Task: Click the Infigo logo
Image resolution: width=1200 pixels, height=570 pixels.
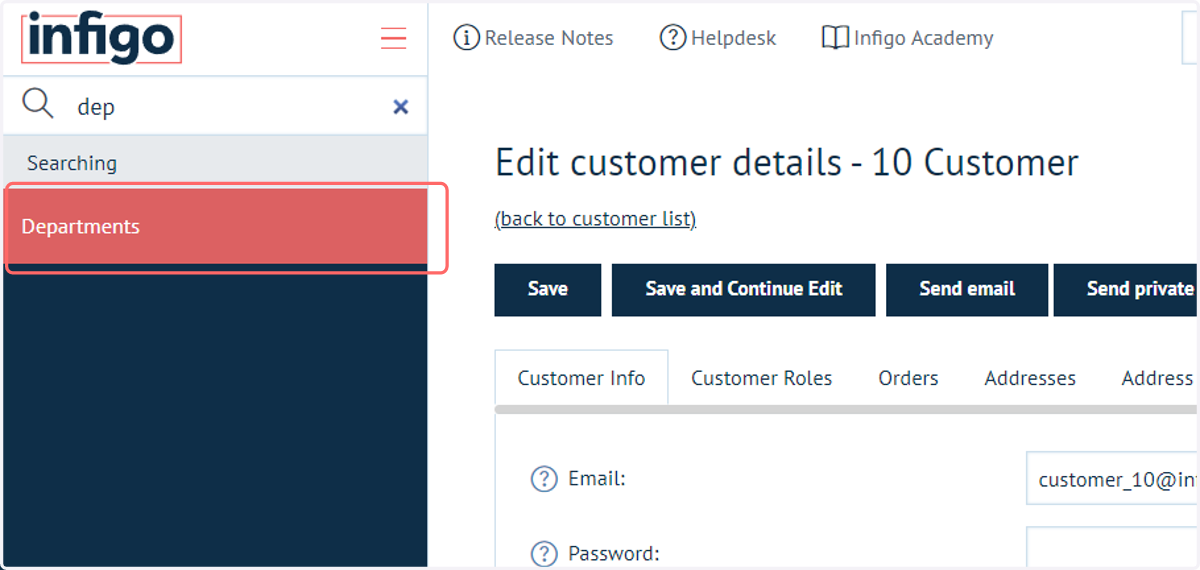Action: click(101, 39)
